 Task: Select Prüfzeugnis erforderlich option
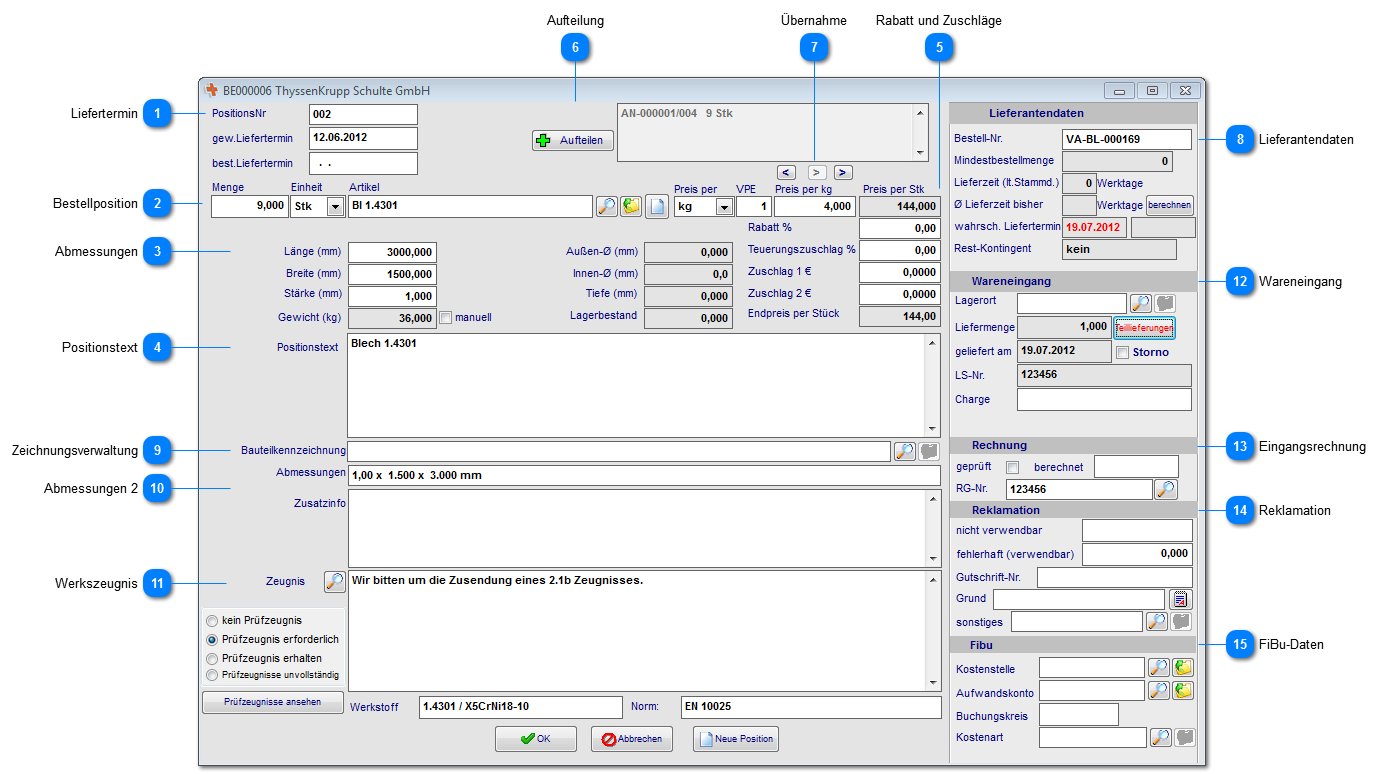(x=211, y=639)
